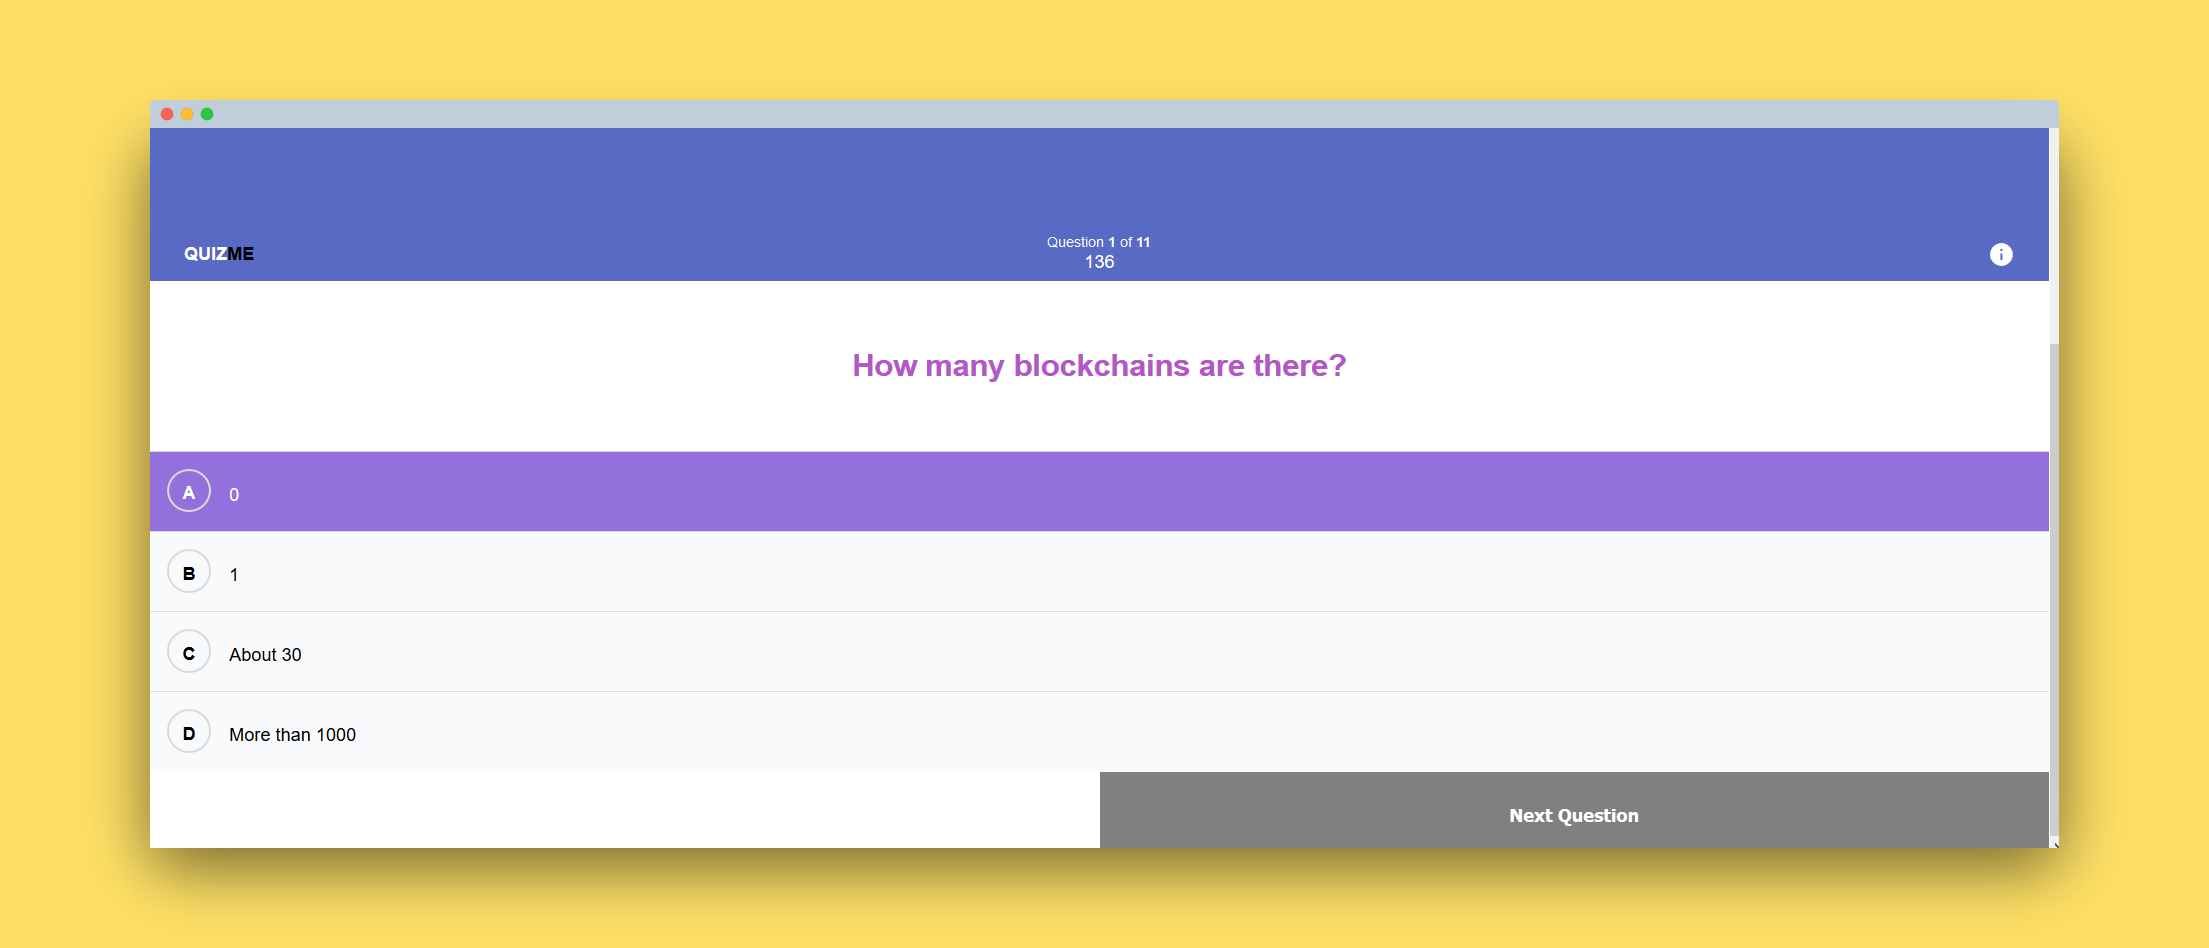The width and height of the screenshot is (2209, 948).
Task: Click the QUIZME logo
Action: (x=218, y=253)
